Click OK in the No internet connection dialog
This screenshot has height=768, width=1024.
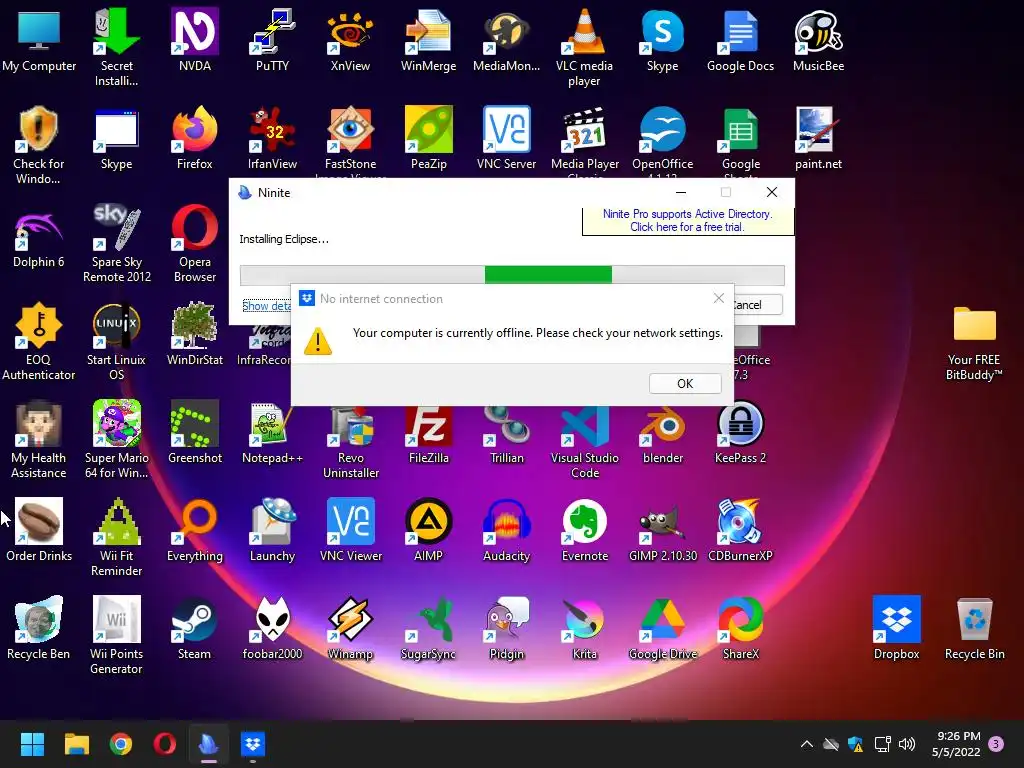pyautogui.click(x=685, y=383)
